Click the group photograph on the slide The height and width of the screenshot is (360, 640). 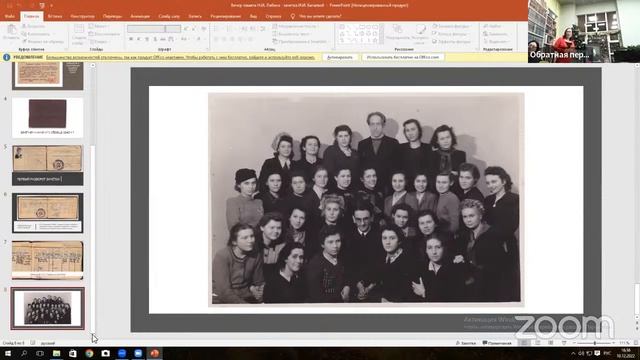pyautogui.click(x=366, y=199)
